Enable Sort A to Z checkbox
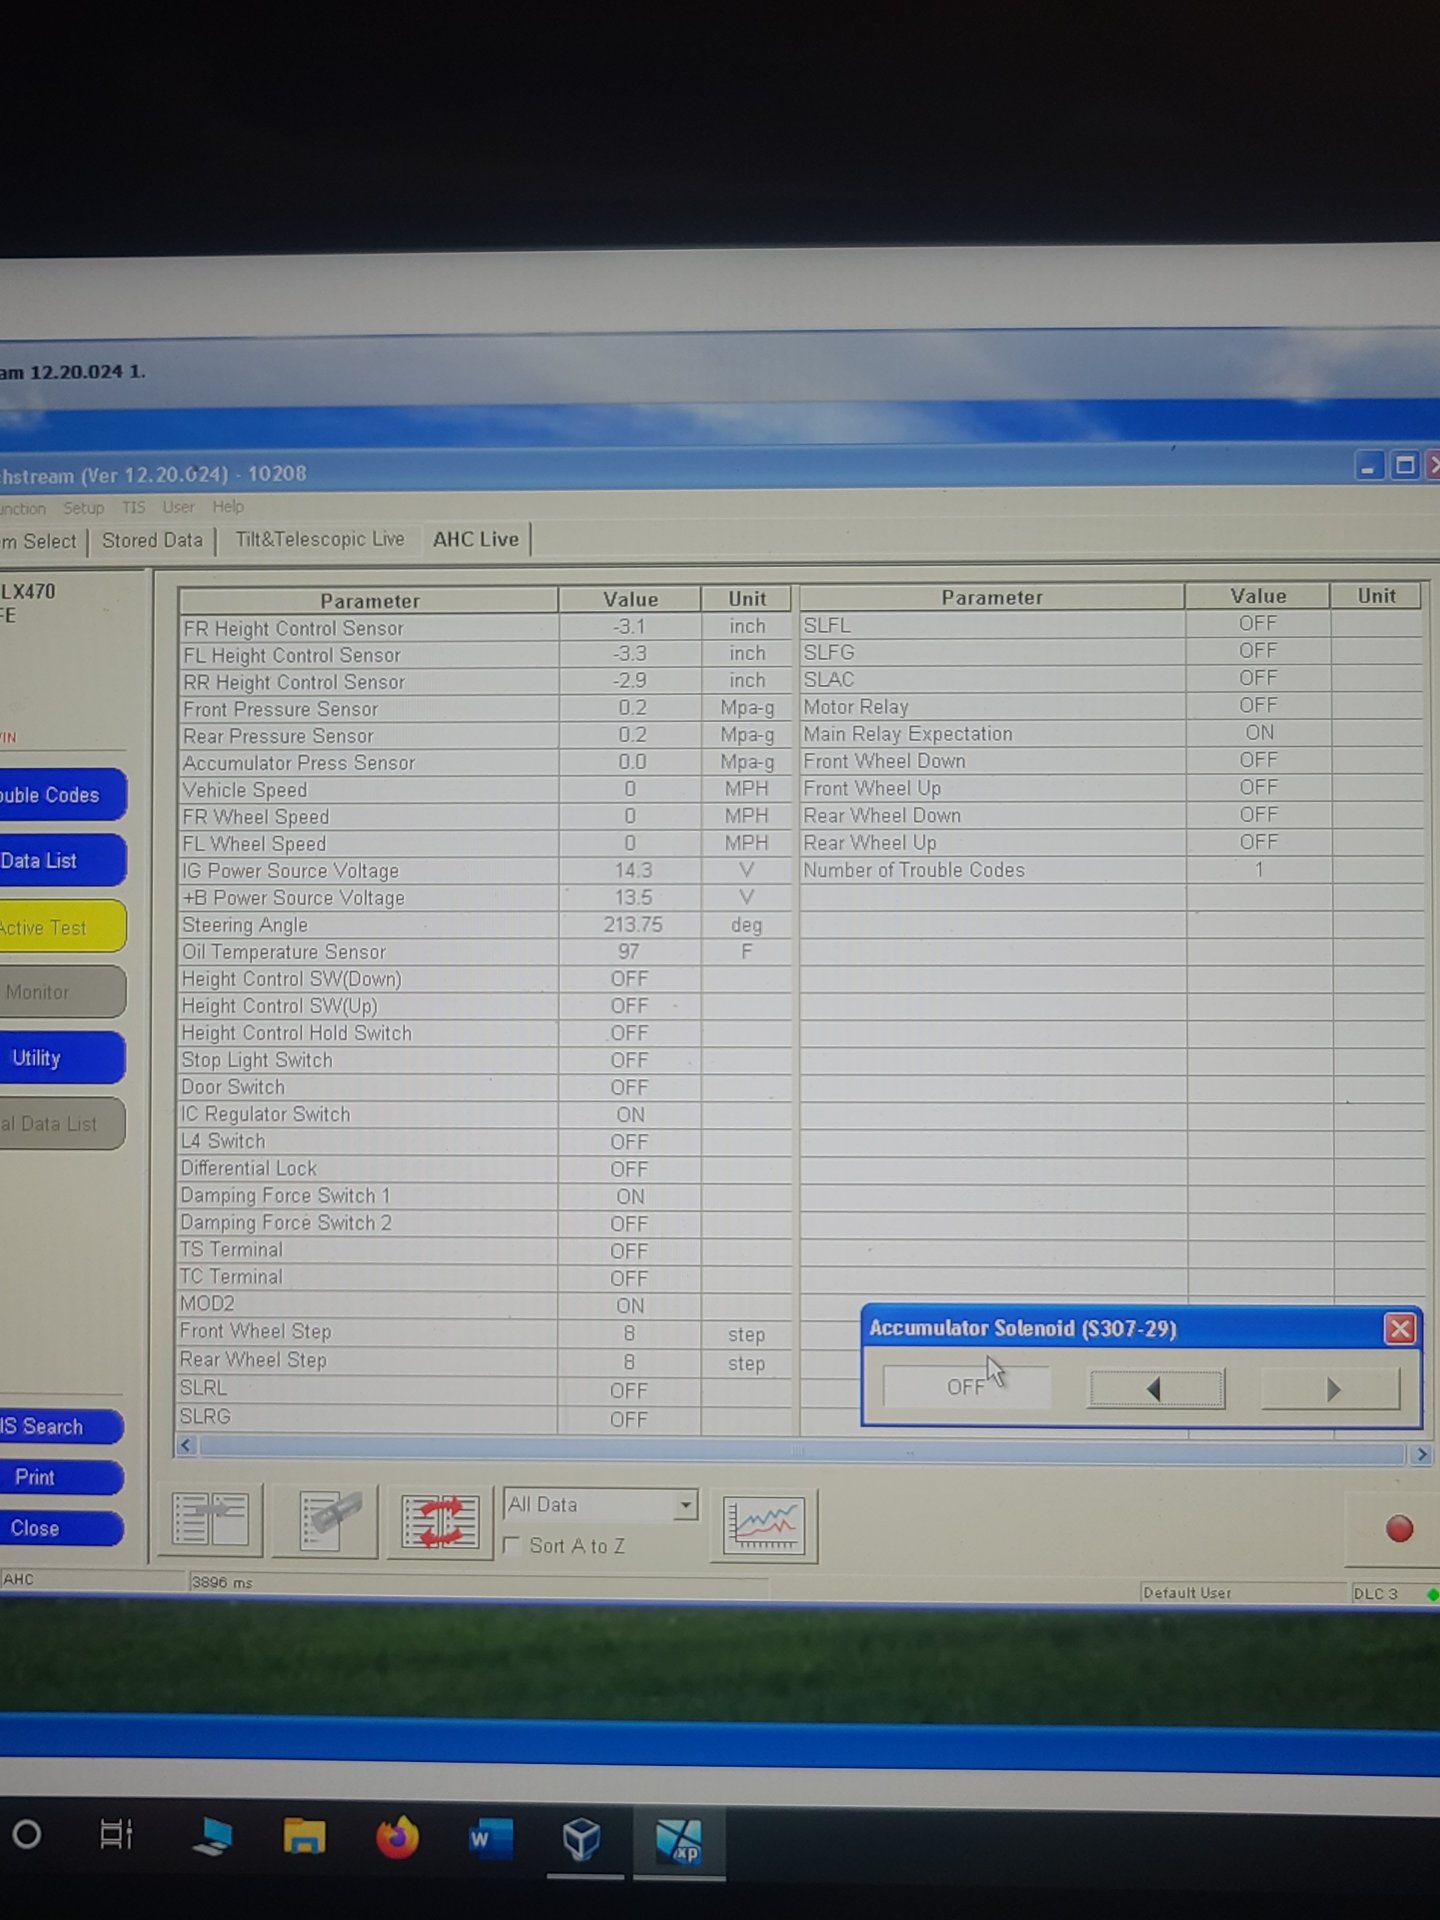 512,1545
